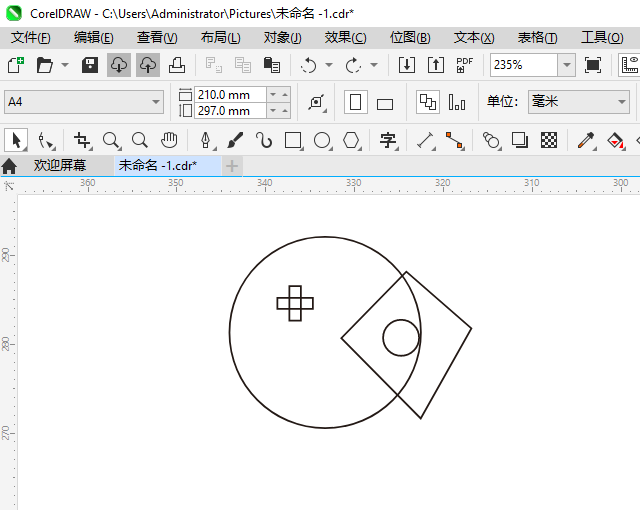Select the Pan hand tool
Image resolution: width=640 pixels, height=510 pixels.
[169, 140]
